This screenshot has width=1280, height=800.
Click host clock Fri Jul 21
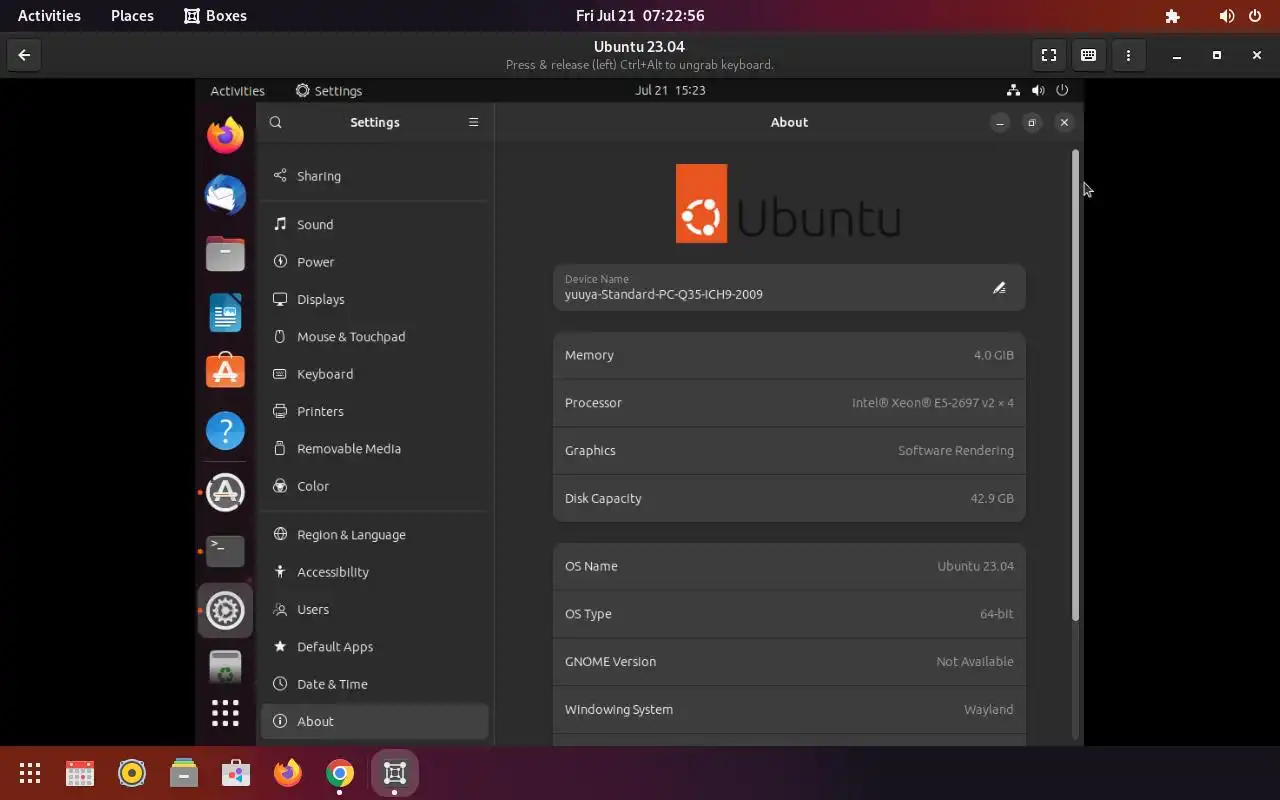tap(640, 16)
